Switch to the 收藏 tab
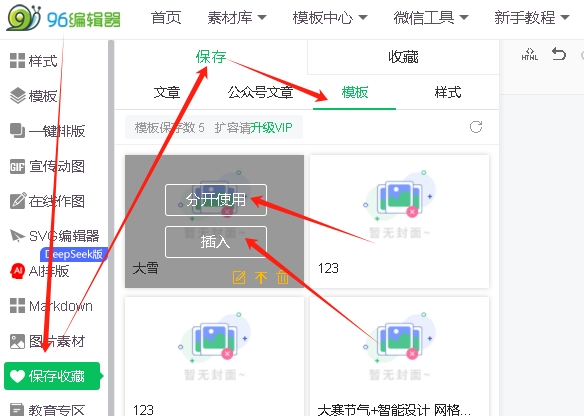The image size is (584, 416). [403, 57]
